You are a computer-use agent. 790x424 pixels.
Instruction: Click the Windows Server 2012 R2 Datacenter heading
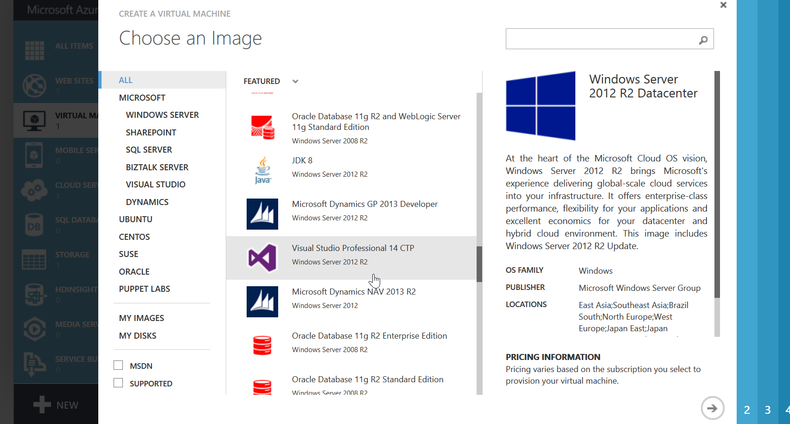click(643, 86)
